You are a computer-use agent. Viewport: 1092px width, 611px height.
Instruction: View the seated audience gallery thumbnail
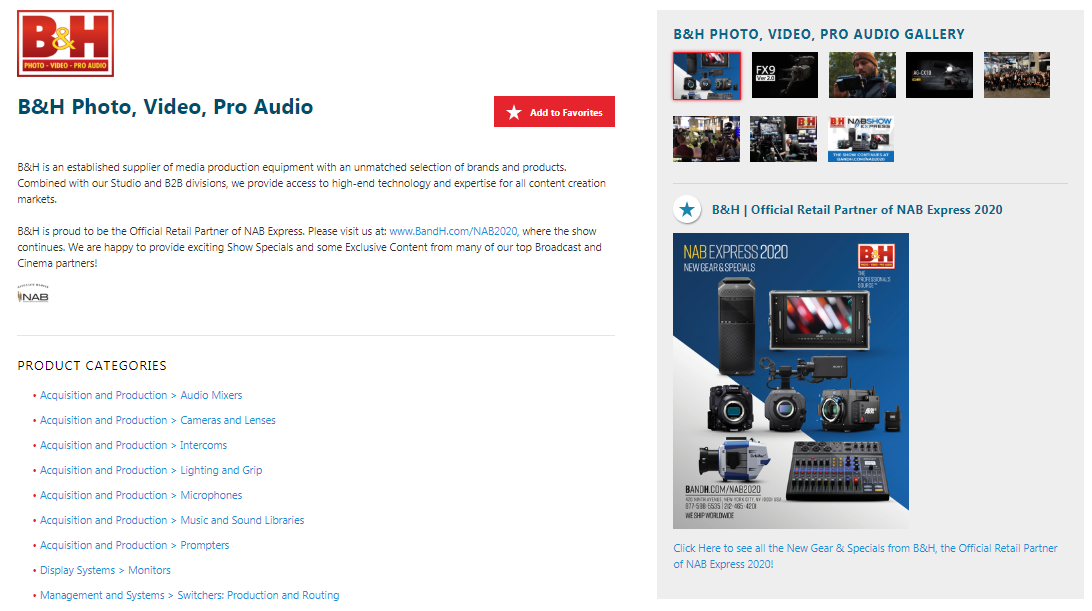pos(707,139)
